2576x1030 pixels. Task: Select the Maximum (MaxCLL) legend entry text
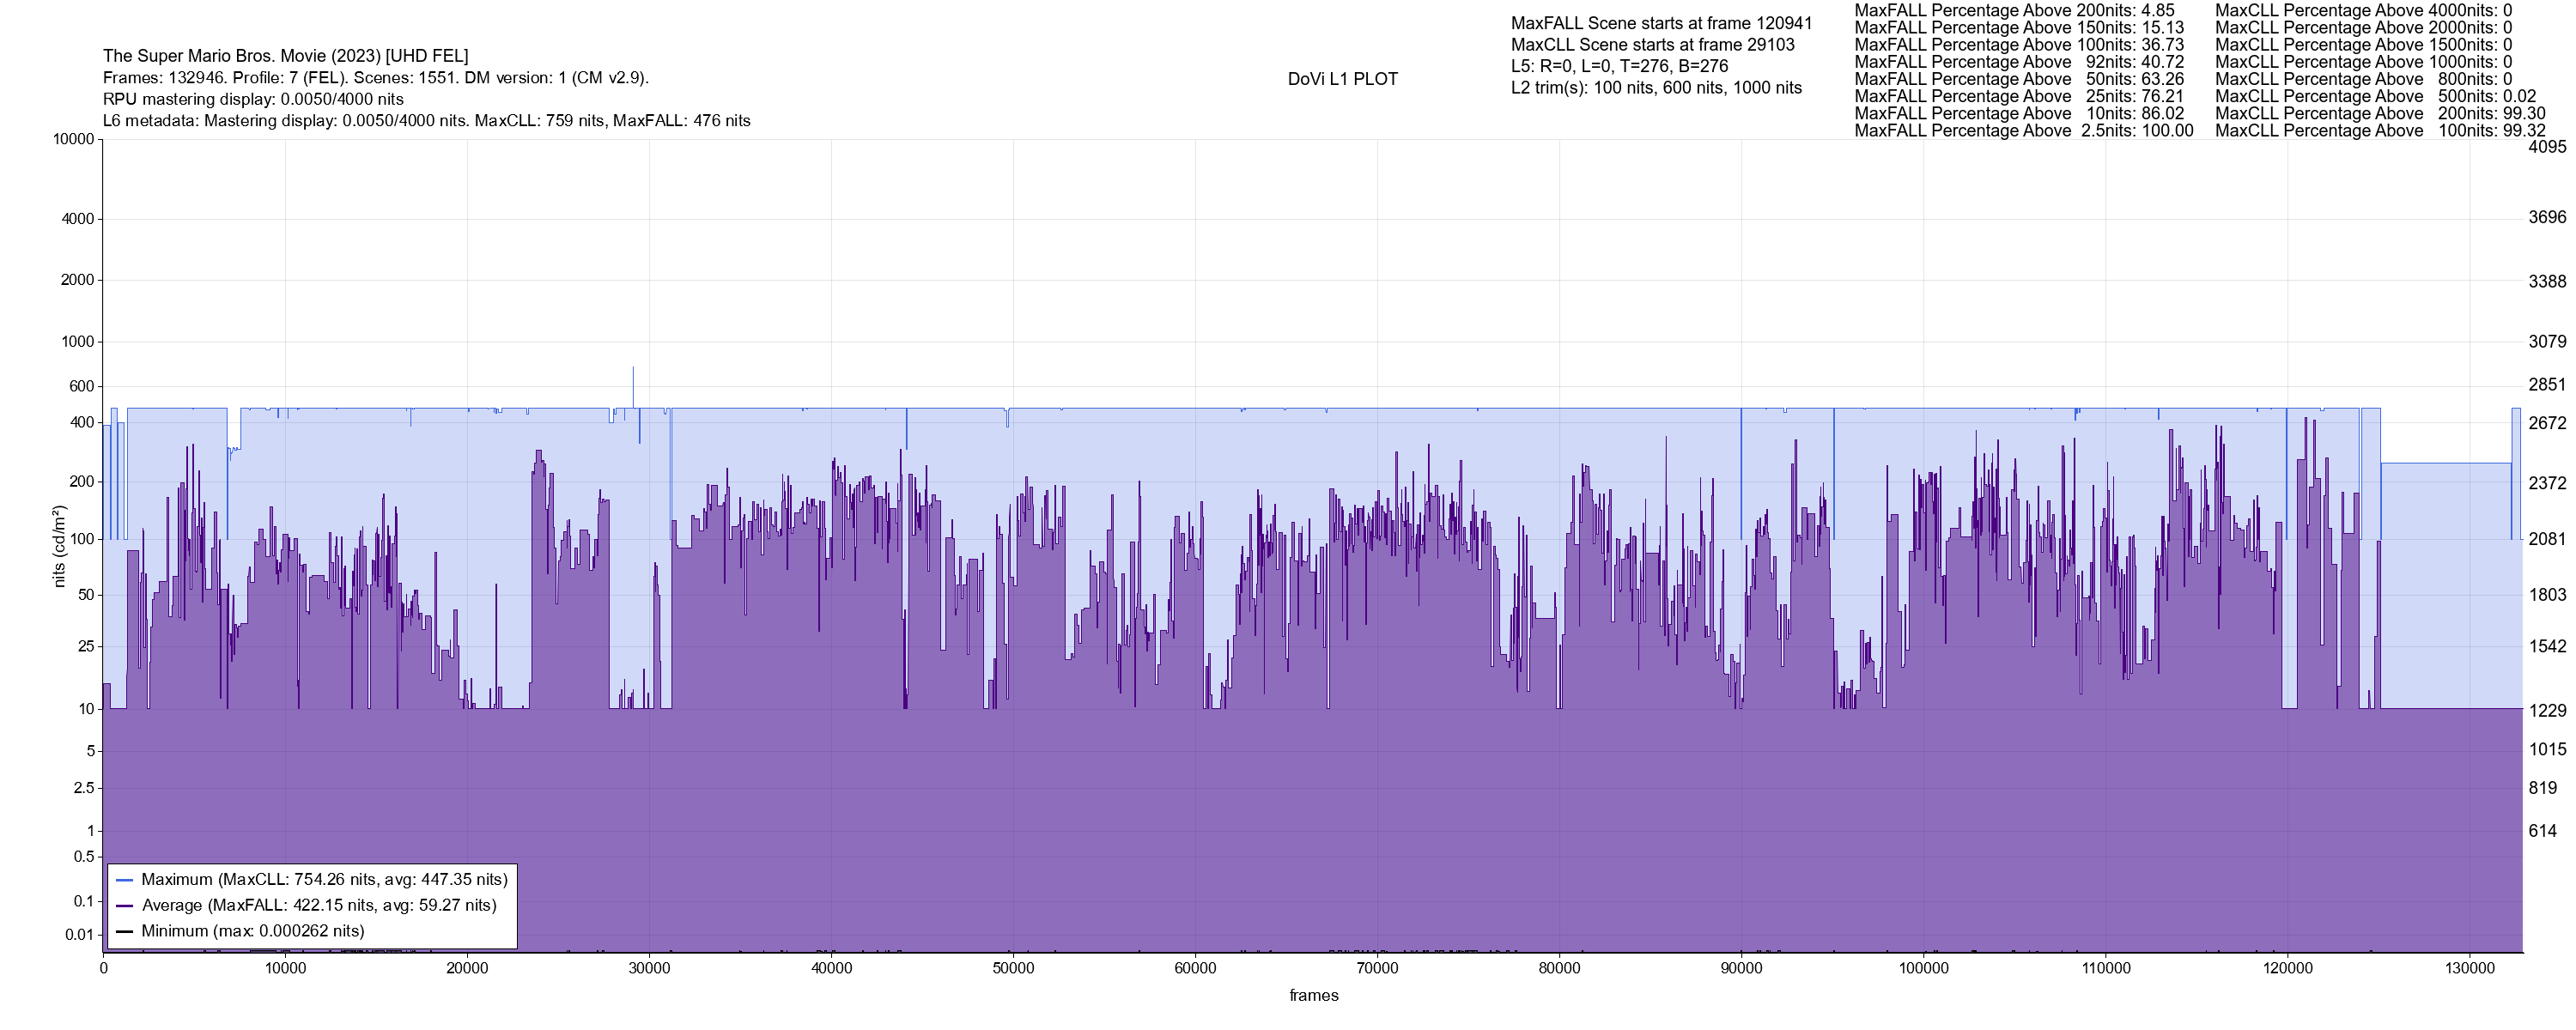[324, 880]
